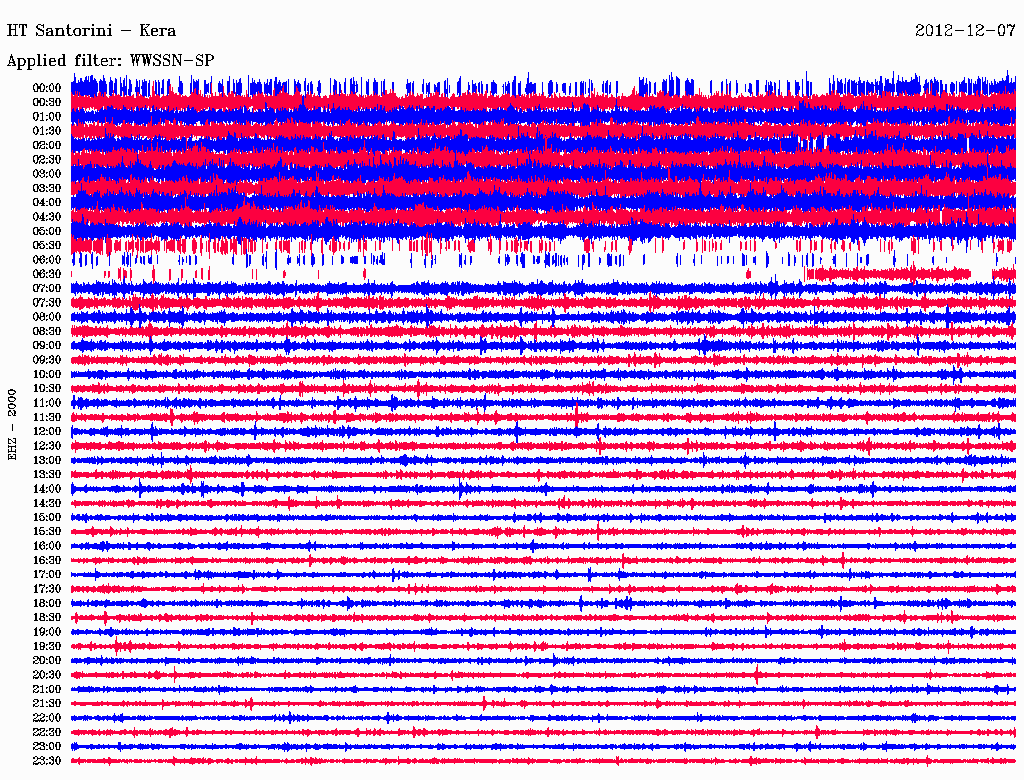Click the 02:30 time label
This screenshot has height=780, width=1024.
coord(47,160)
